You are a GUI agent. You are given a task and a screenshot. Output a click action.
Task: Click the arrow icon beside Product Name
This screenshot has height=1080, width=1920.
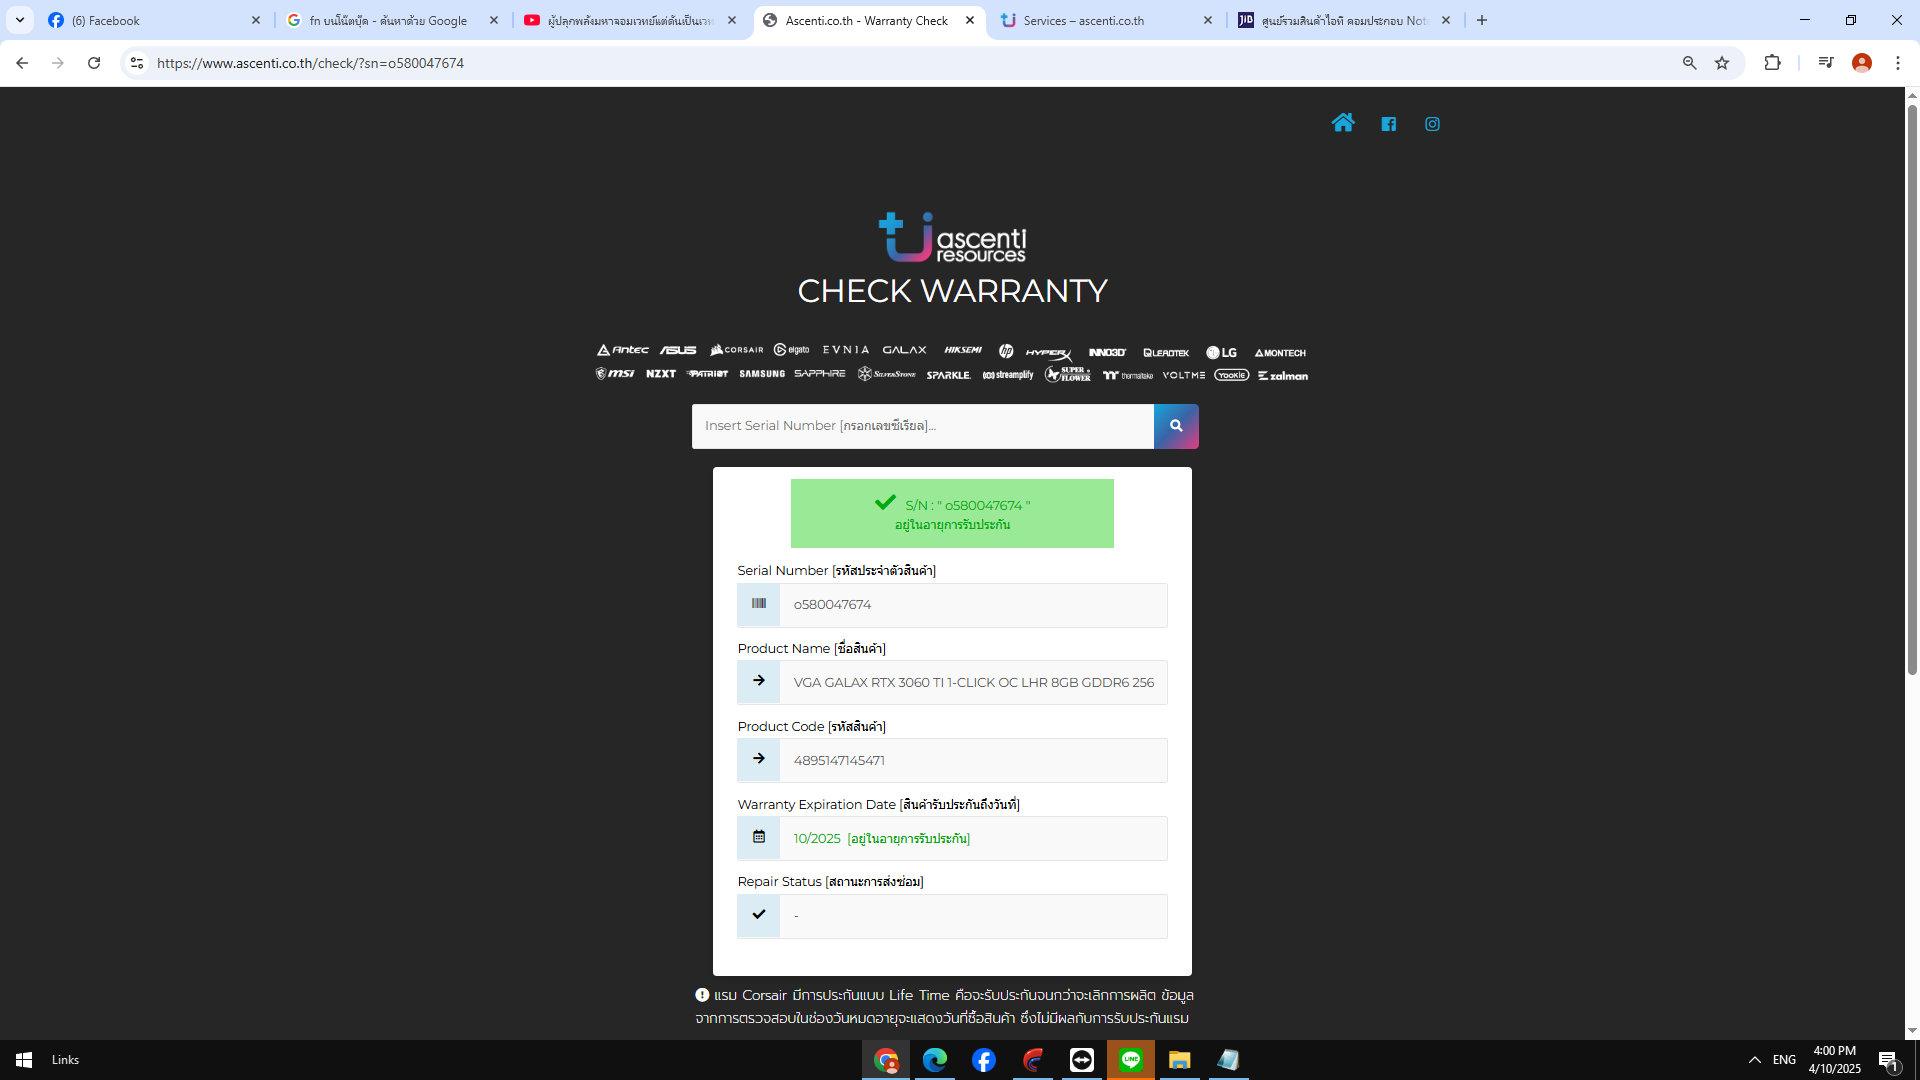coord(759,681)
